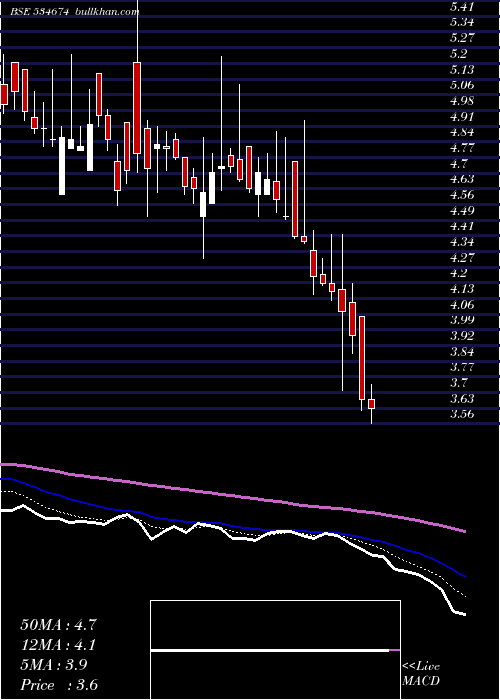500x700 pixels.
Task: Click the 3.84 price axis label
Action: click(462, 352)
